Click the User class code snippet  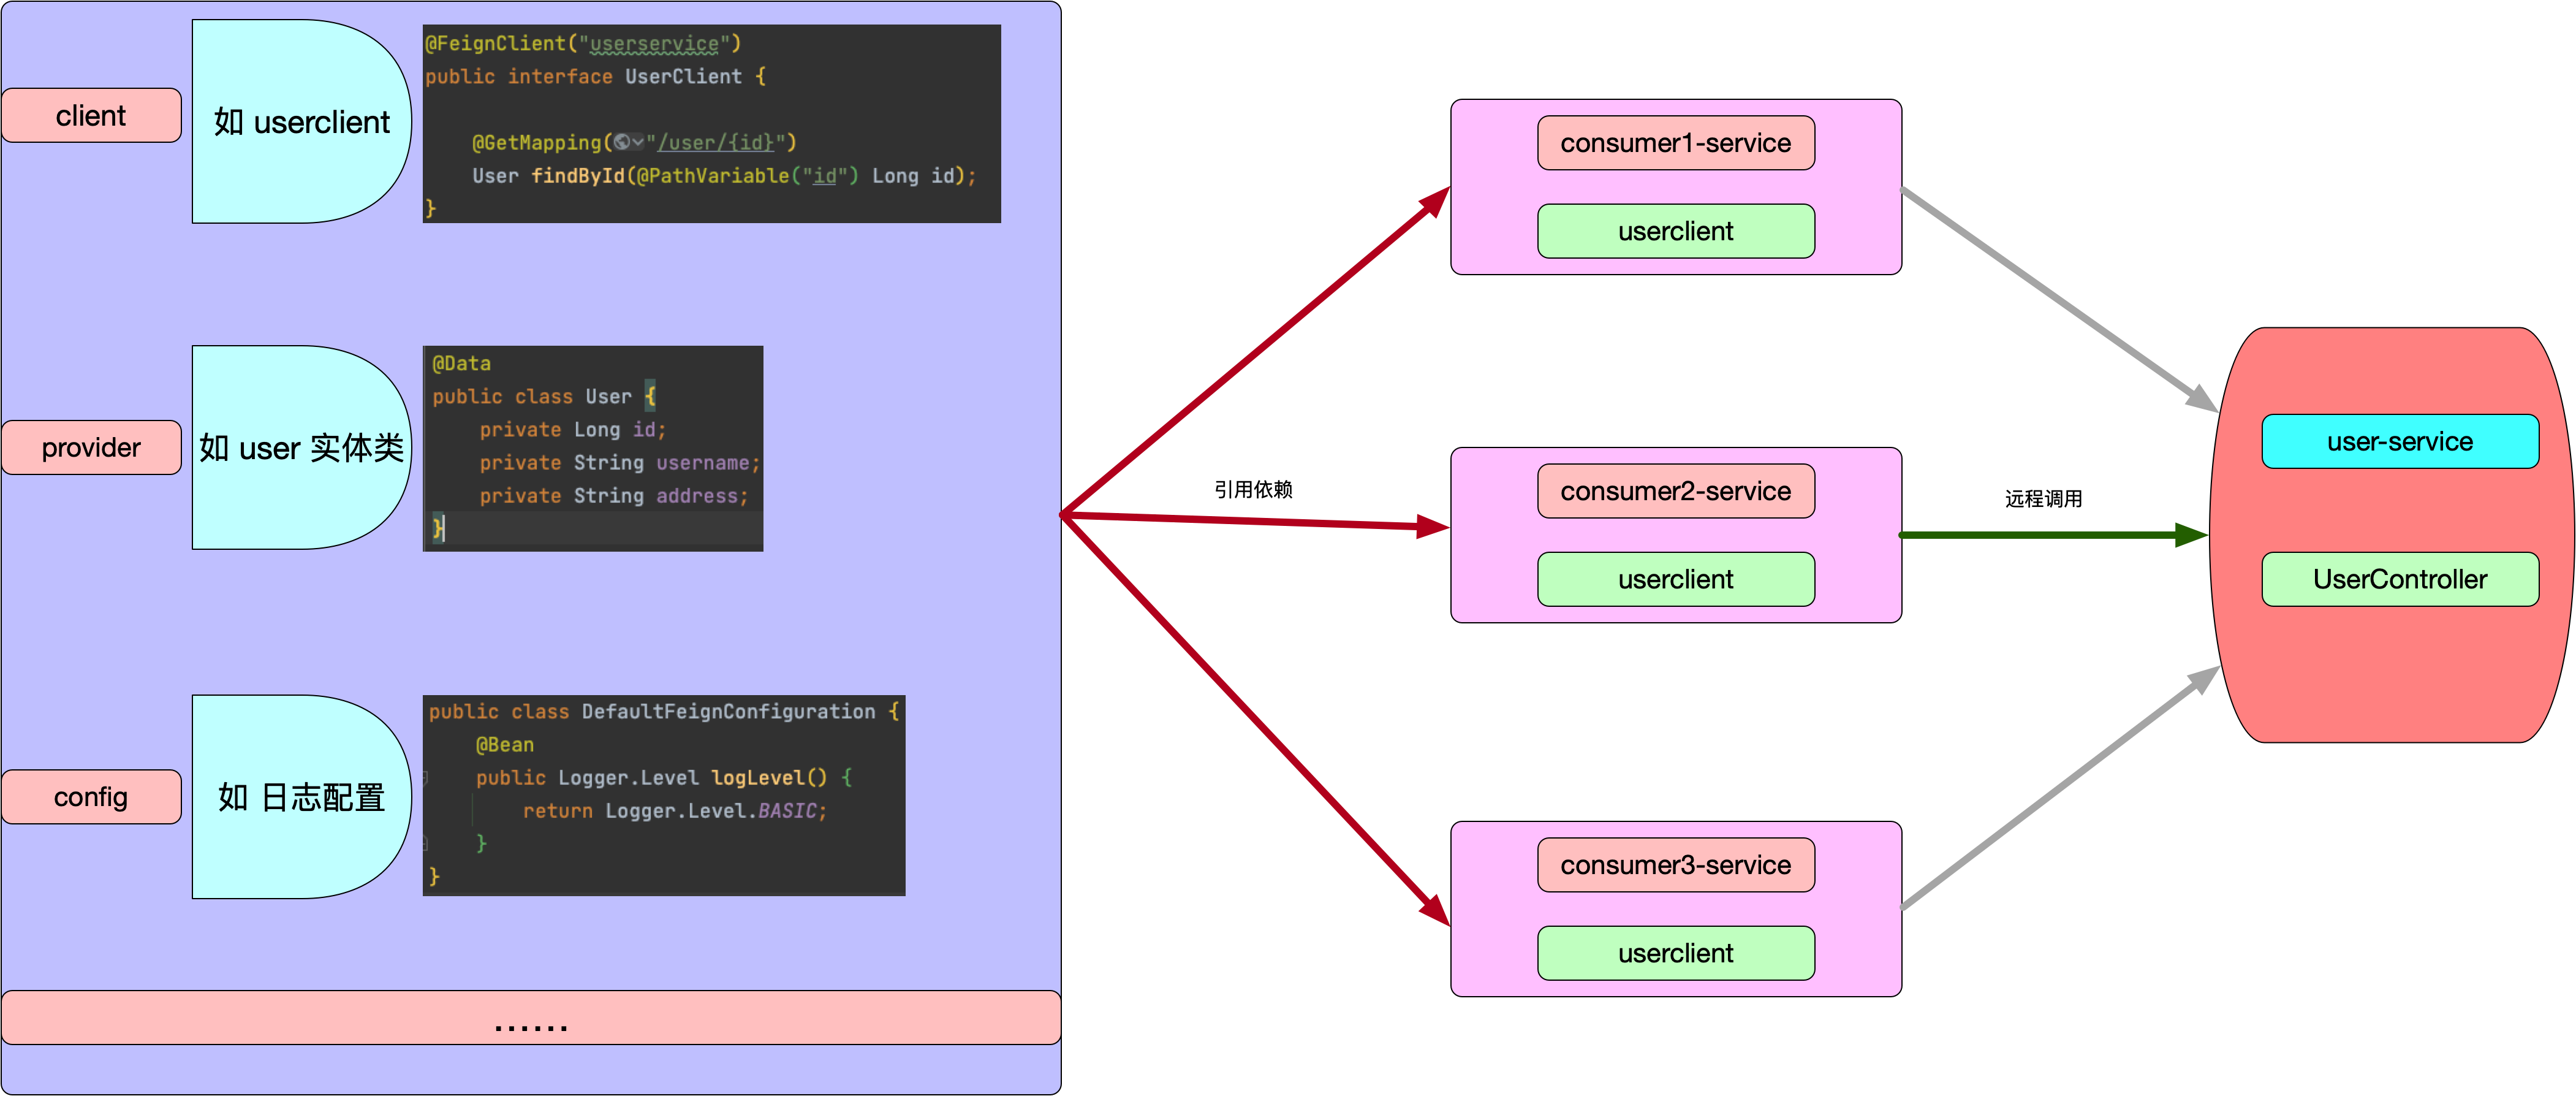[x=593, y=448]
